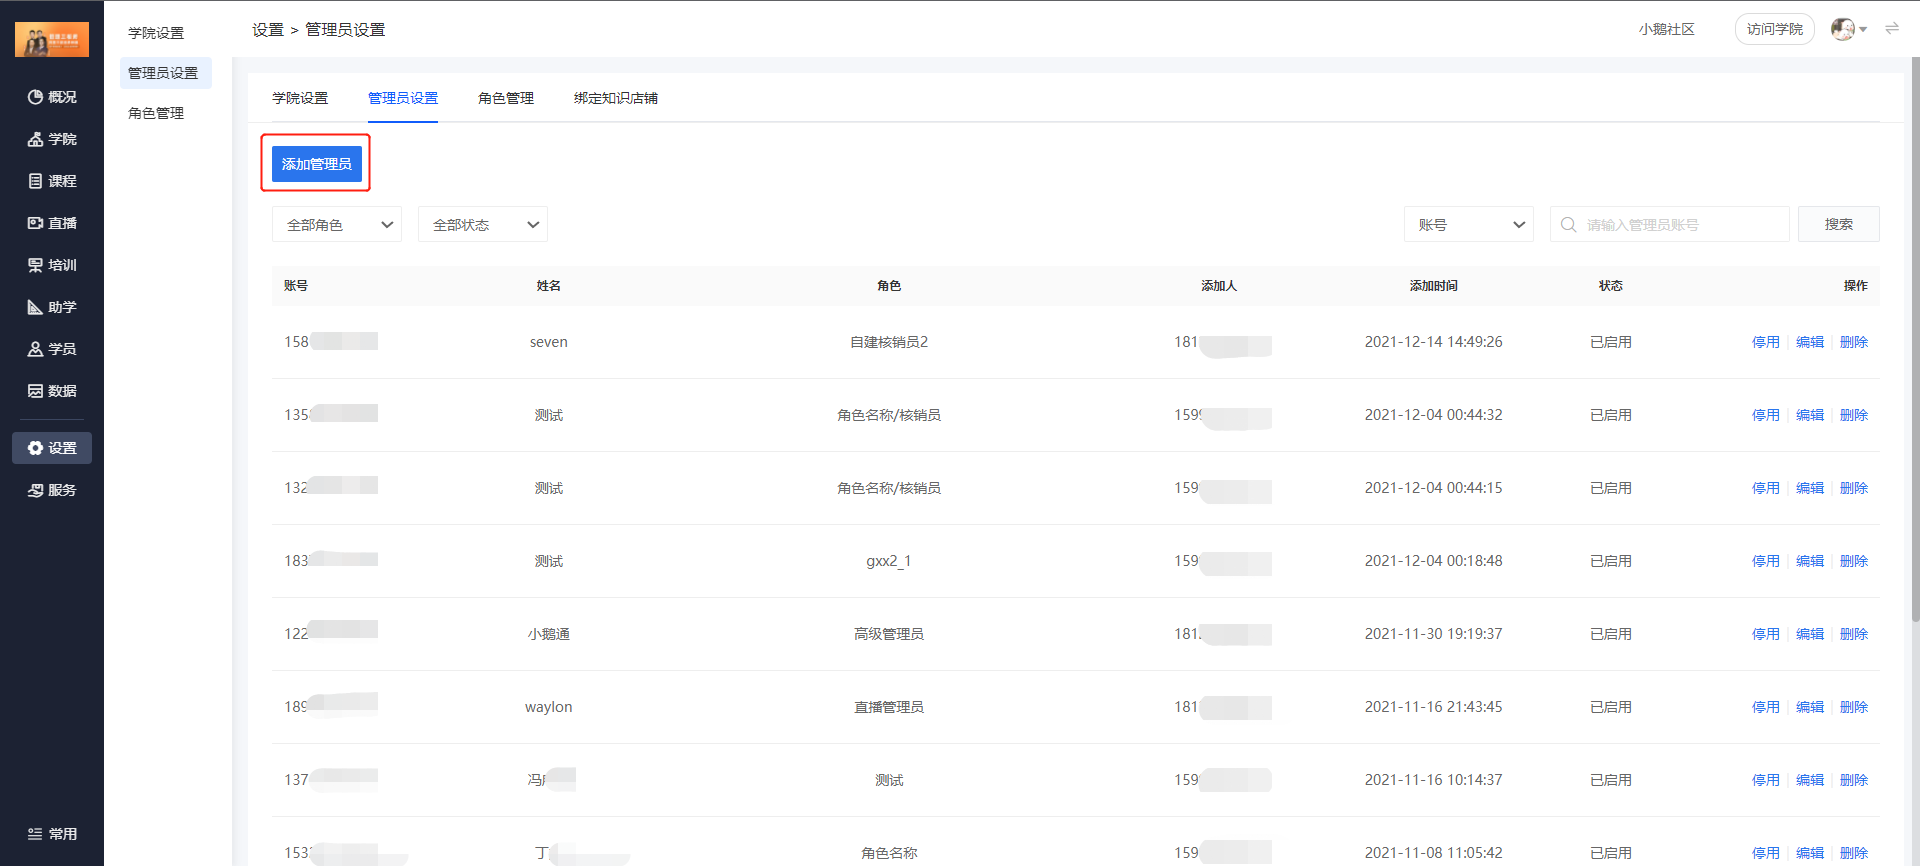Open the 账号 search type dropdown
The height and width of the screenshot is (866, 1920).
point(1469,224)
